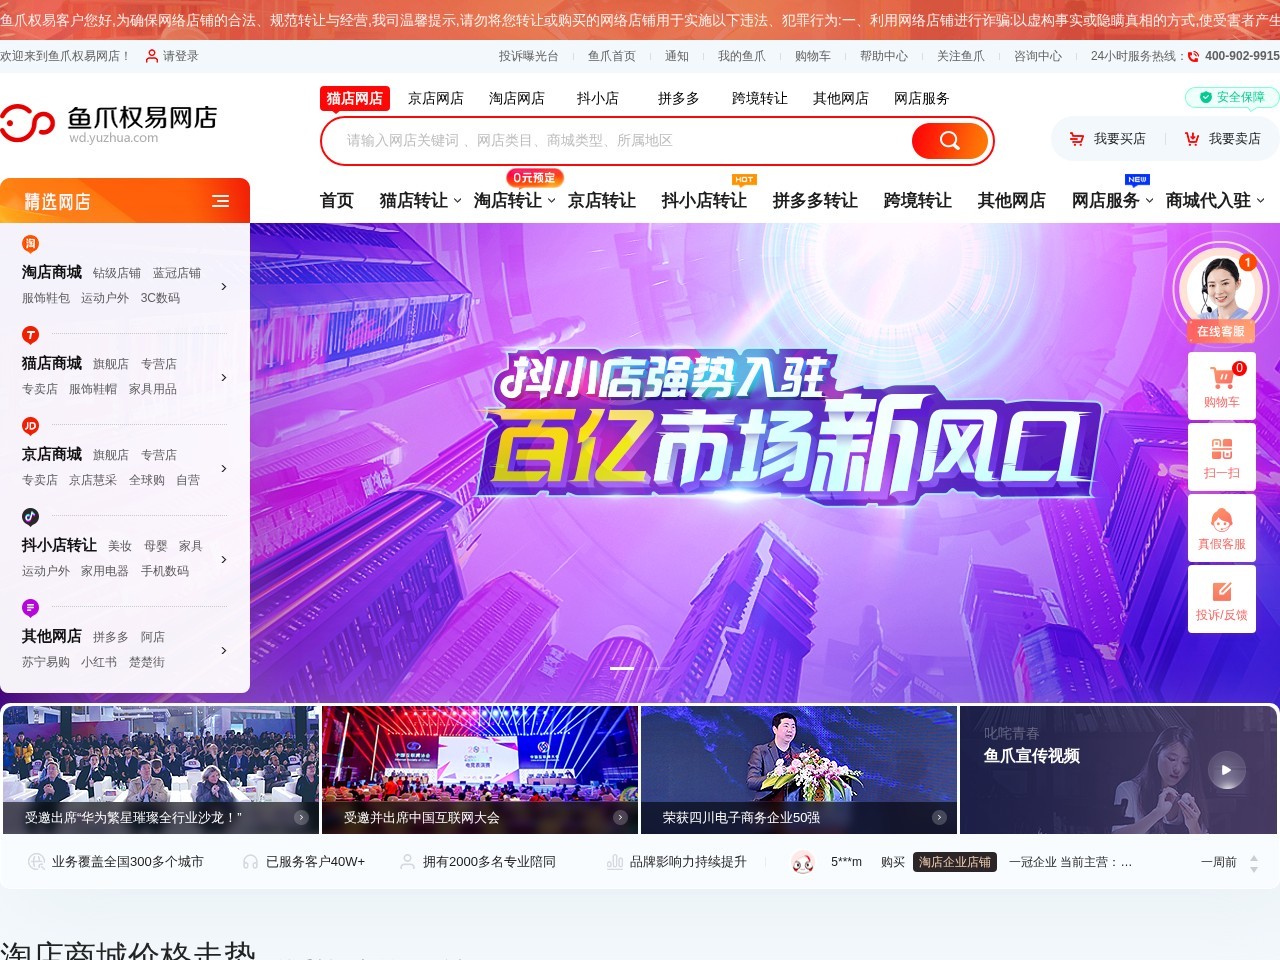
Task: Click the arrow on 电子商务企业50强 caption
Action: tap(939, 817)
